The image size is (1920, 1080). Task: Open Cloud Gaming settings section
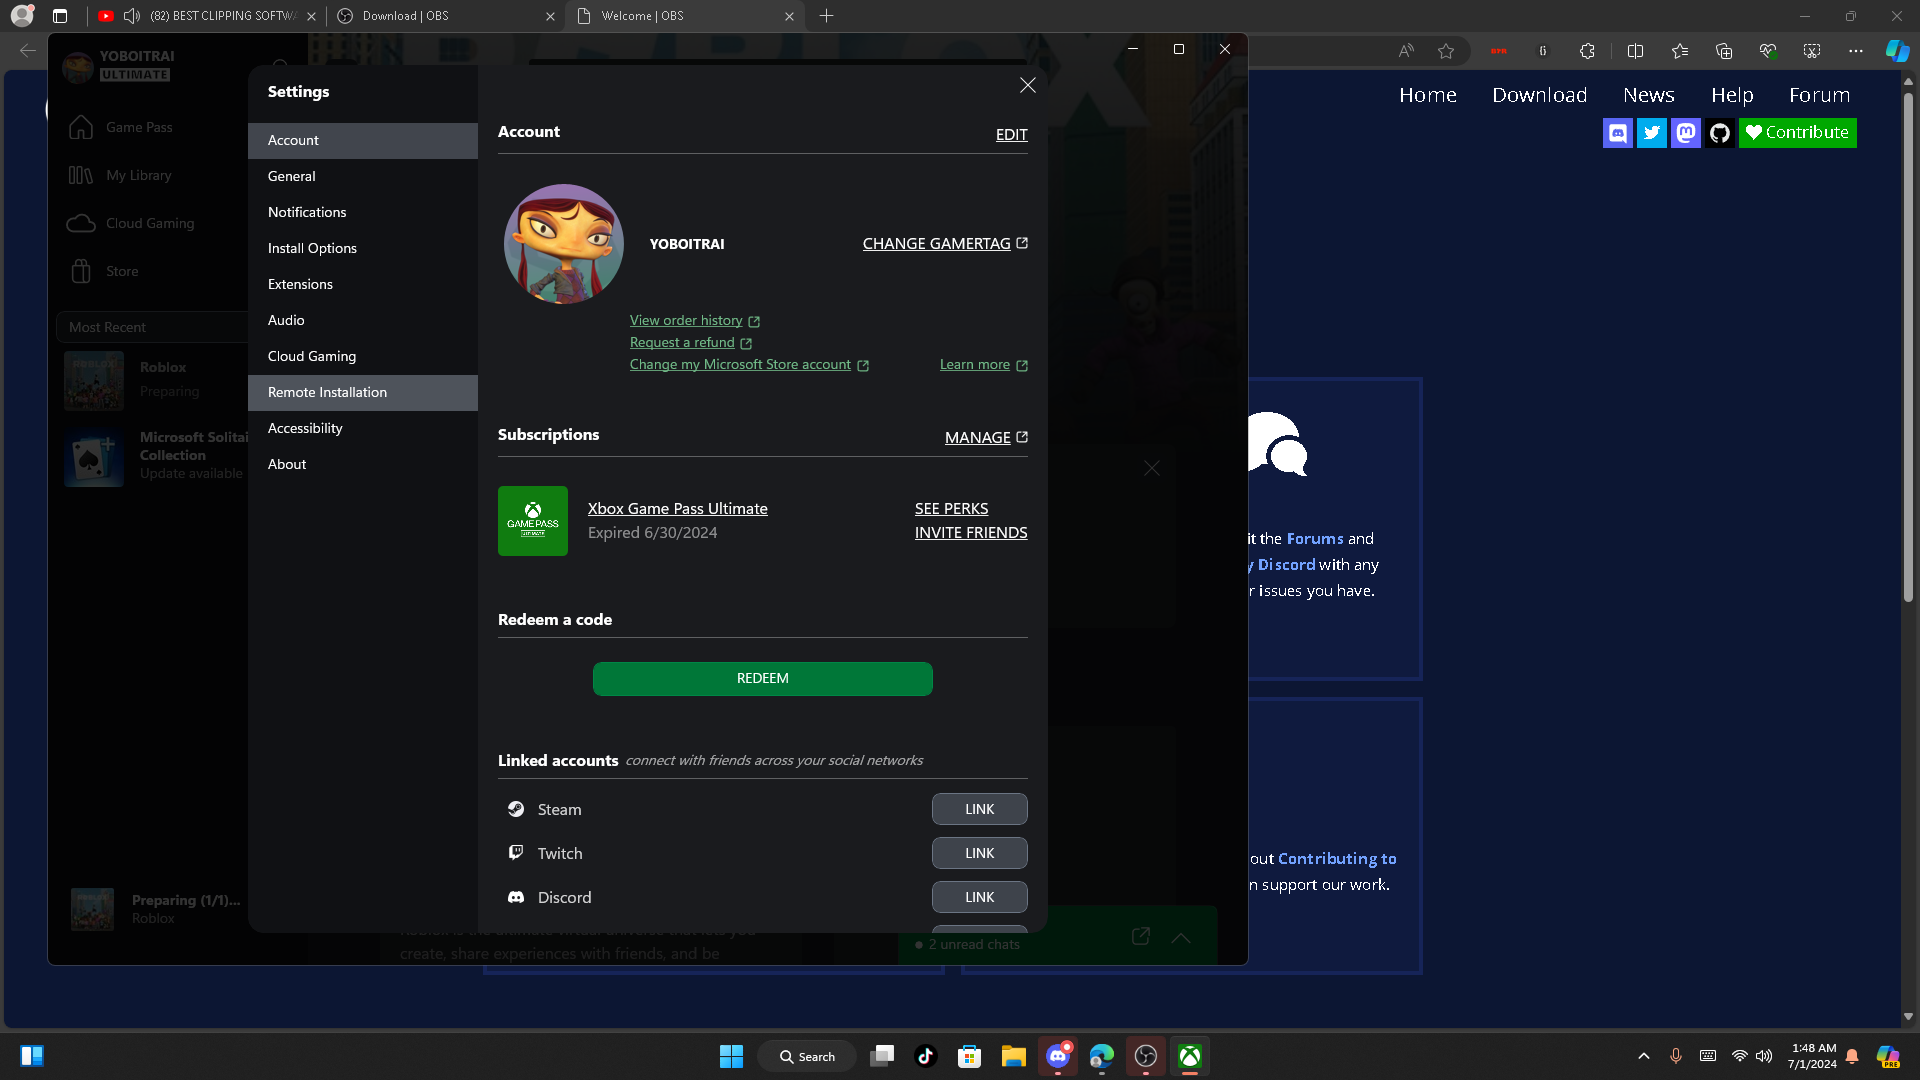point(363,357)
